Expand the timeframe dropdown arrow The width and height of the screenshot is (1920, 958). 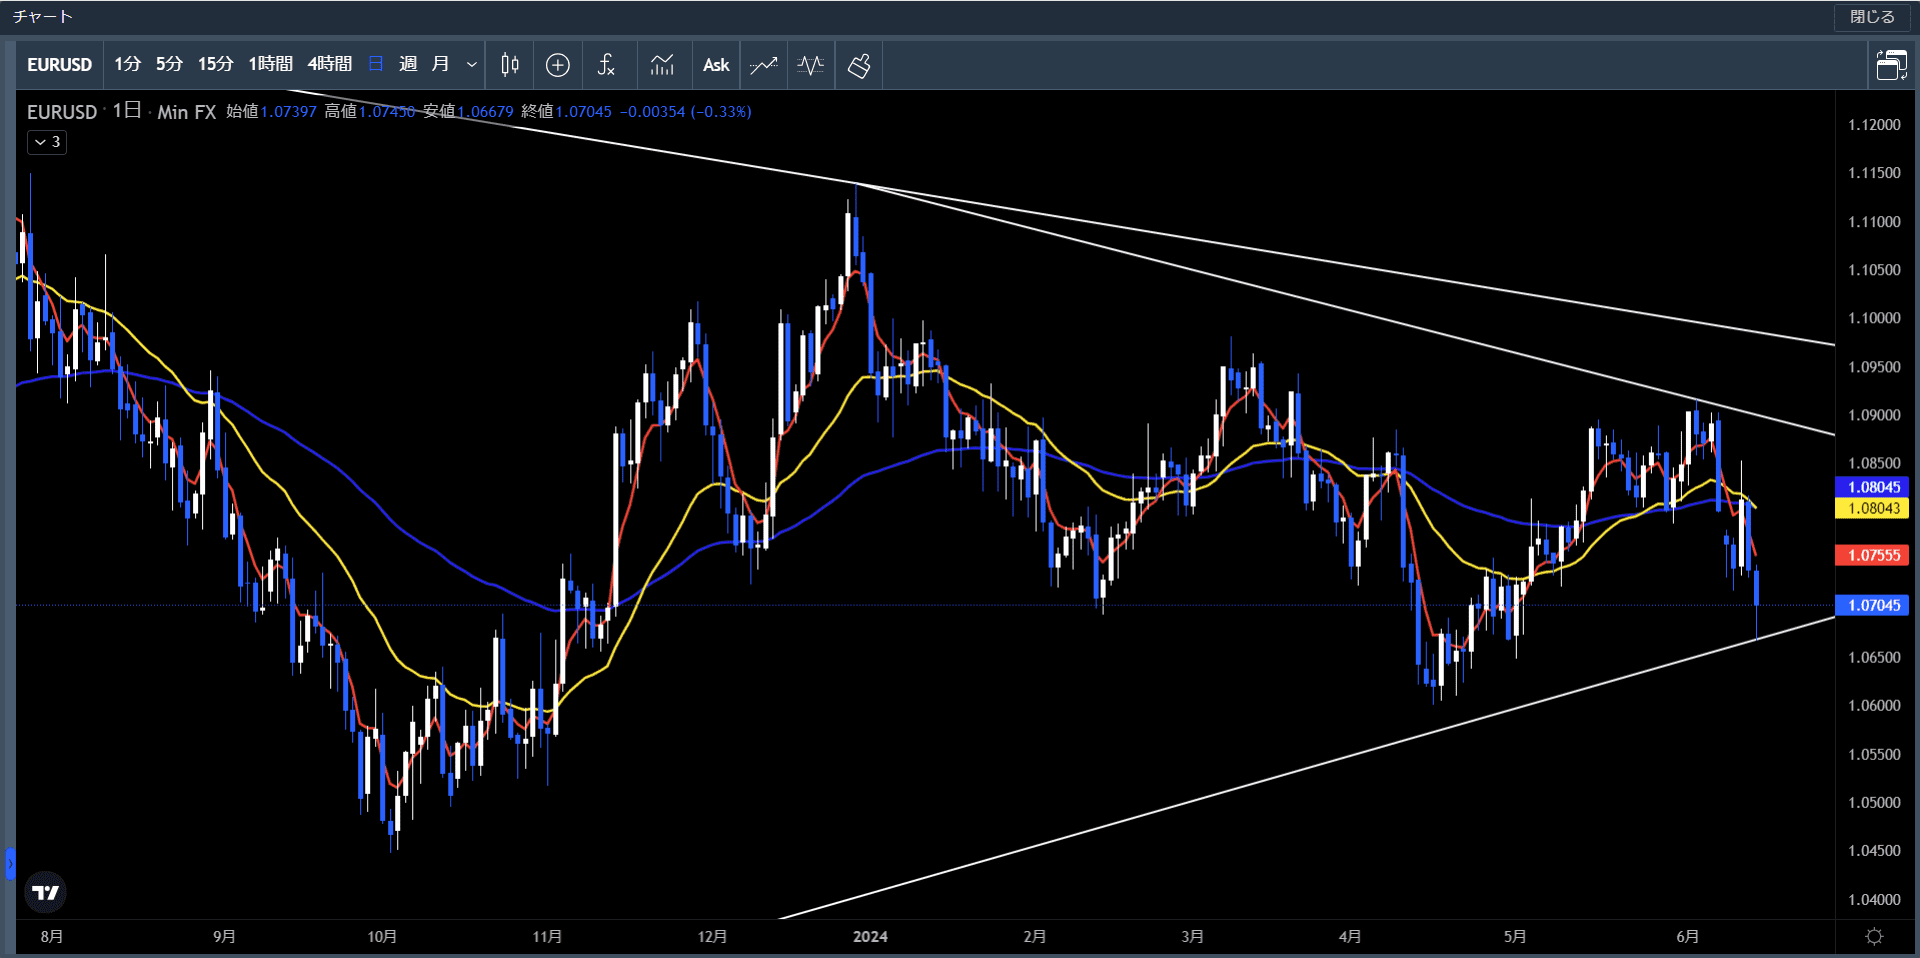click(x=472, y=65)
